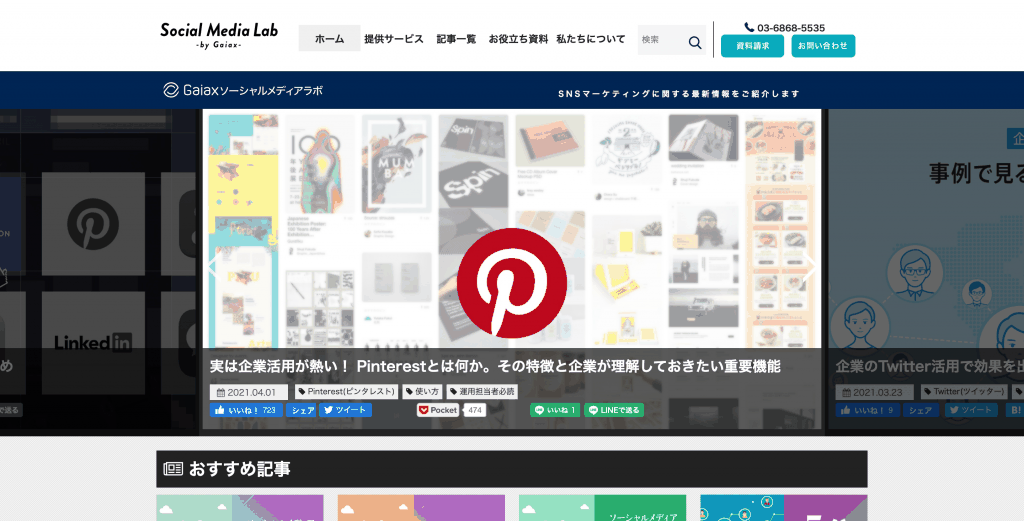This screenshot has height=521, width=1024.
Task: Click the ツイート button on the right slide
Action: coord(971,410)
